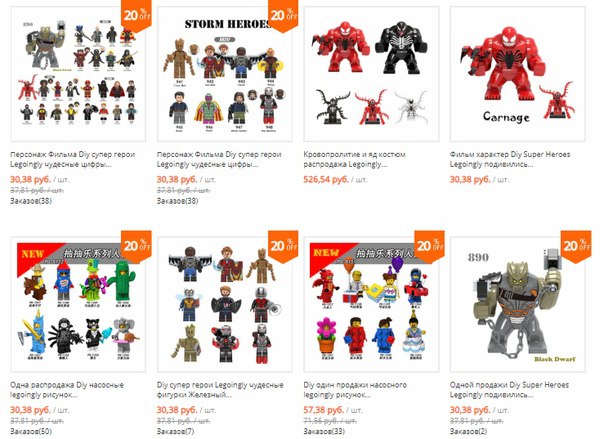604x439 pixels.
Task: Open first product image with many minifigures
Action: [x=78, y=74]
